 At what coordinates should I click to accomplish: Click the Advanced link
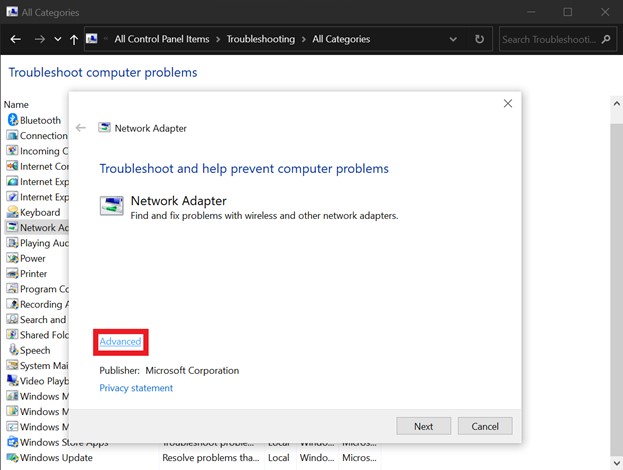(120, 341)
